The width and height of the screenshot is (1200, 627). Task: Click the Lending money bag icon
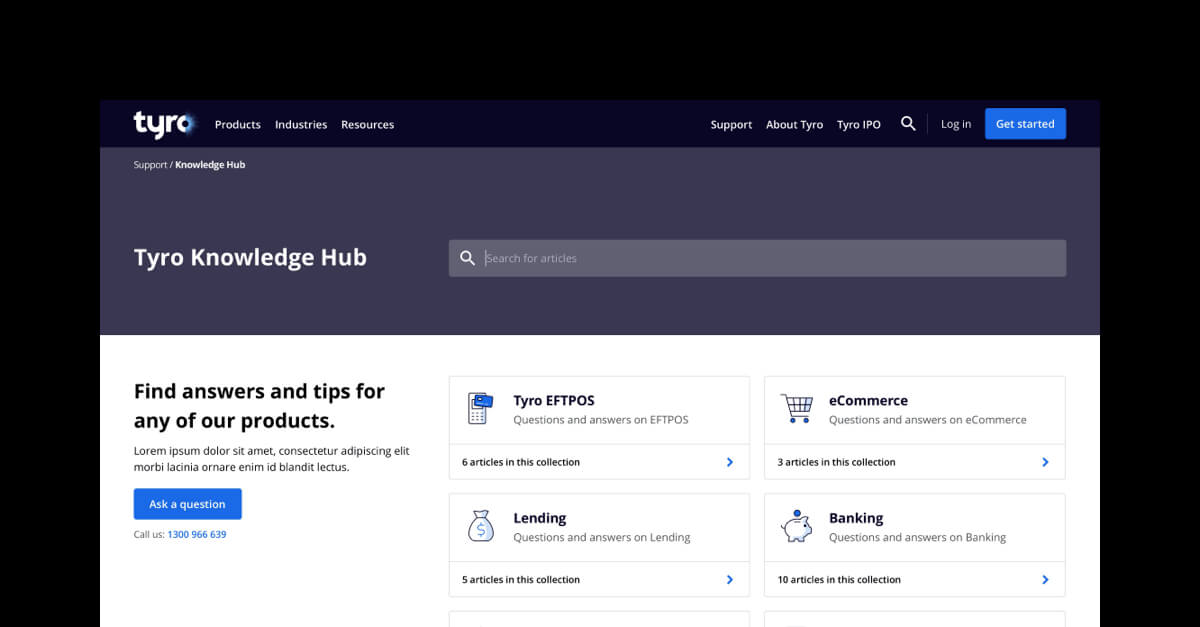pyautogui.click(x=481, y=526)
